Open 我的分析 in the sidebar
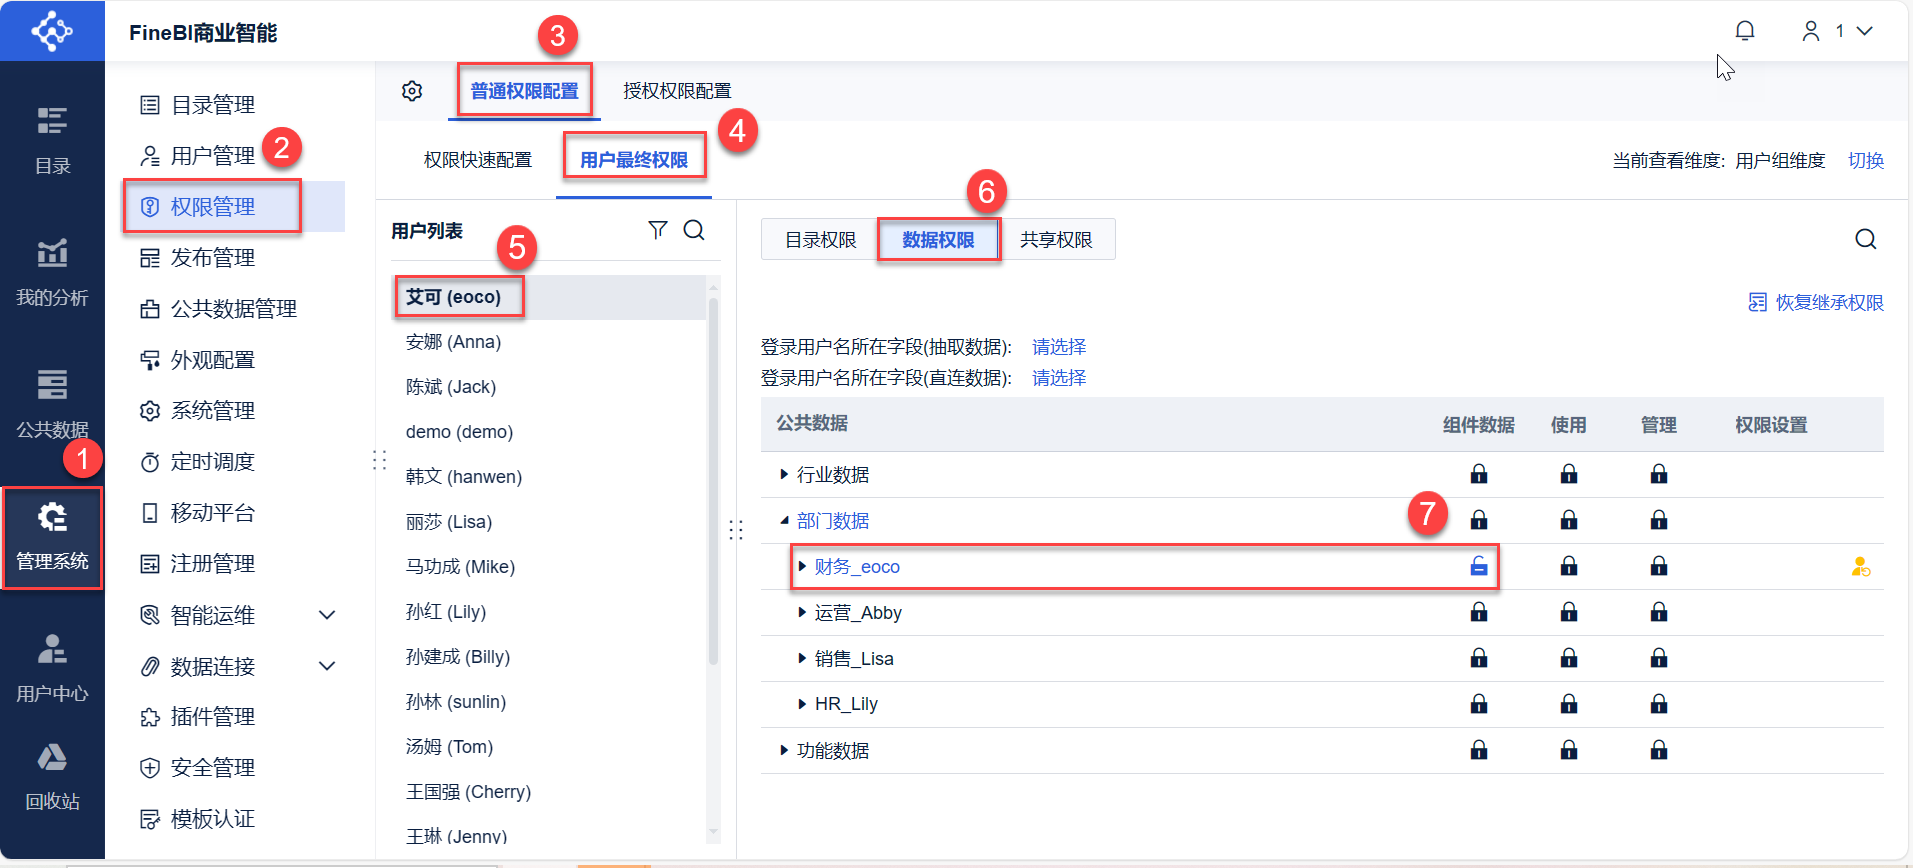This screenshot has height=868, width=1913. (52, 272)
